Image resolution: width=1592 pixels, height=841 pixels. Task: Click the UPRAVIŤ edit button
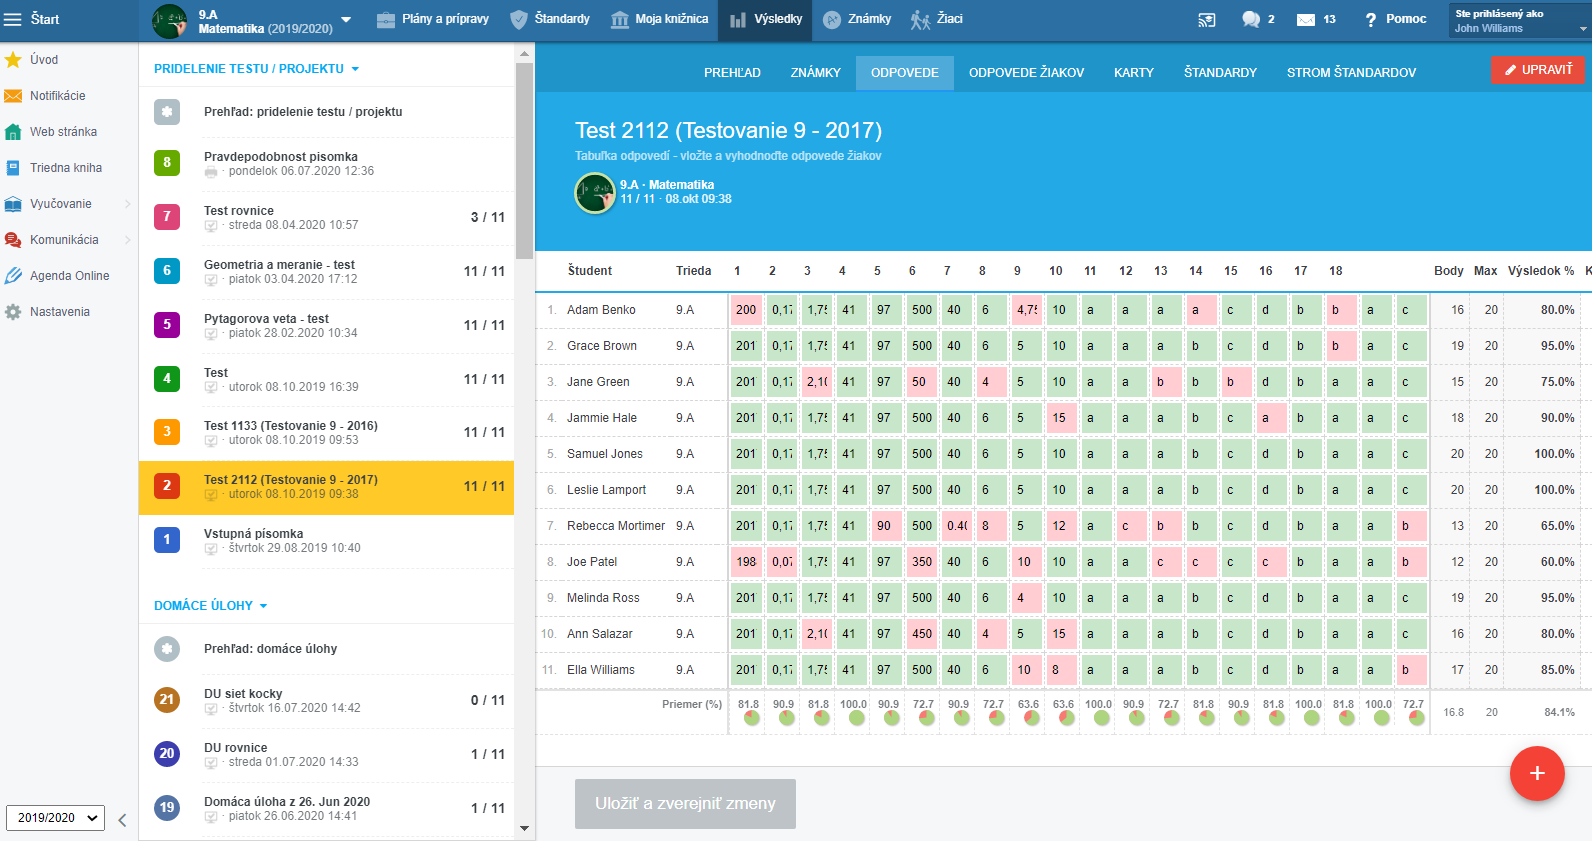coord(1538,70)
